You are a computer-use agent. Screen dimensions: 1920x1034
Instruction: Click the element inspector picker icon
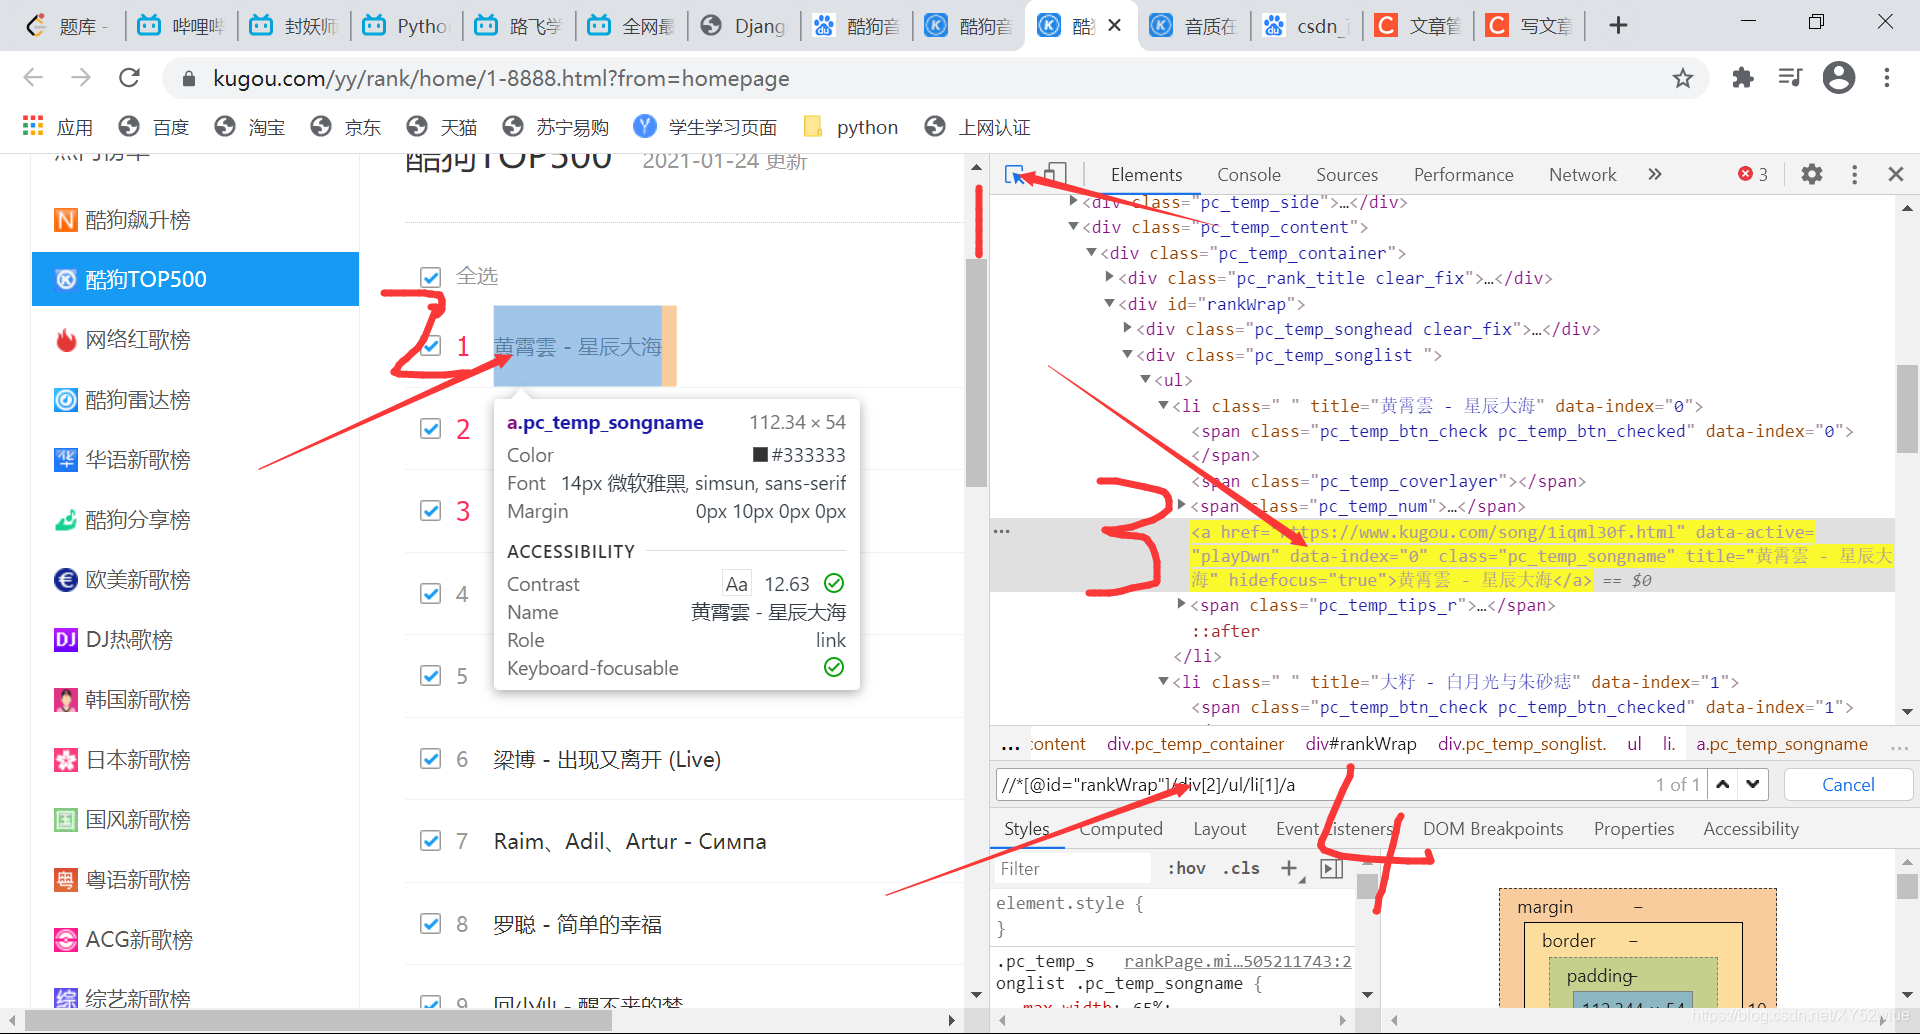pyautogui.click(x=1015, y=175)
